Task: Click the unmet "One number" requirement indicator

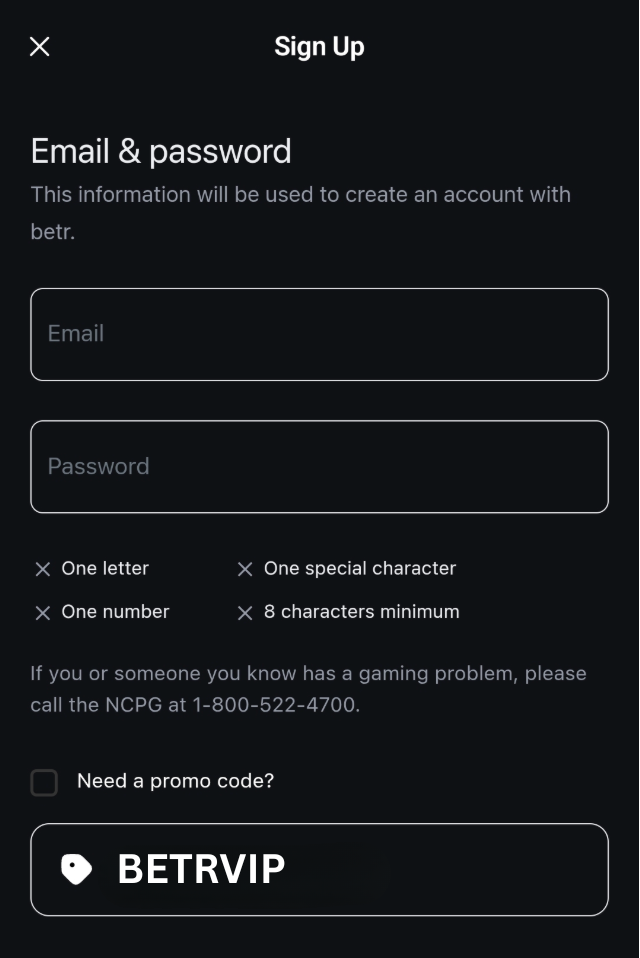Action: pos(43,612)
